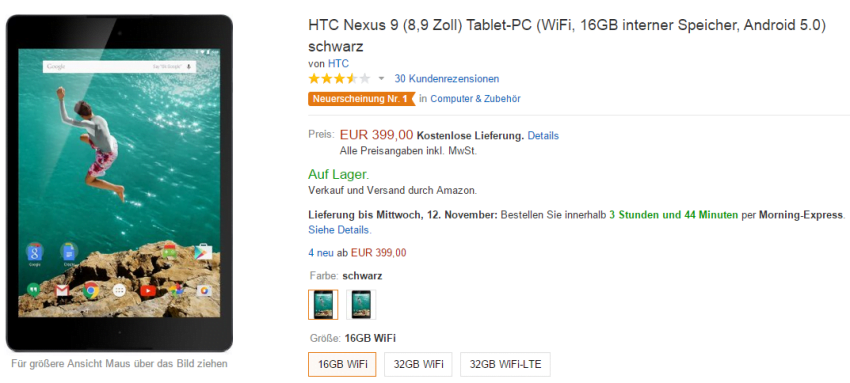
Task: Click the star rating icons
Action: [x=339, y=79]
